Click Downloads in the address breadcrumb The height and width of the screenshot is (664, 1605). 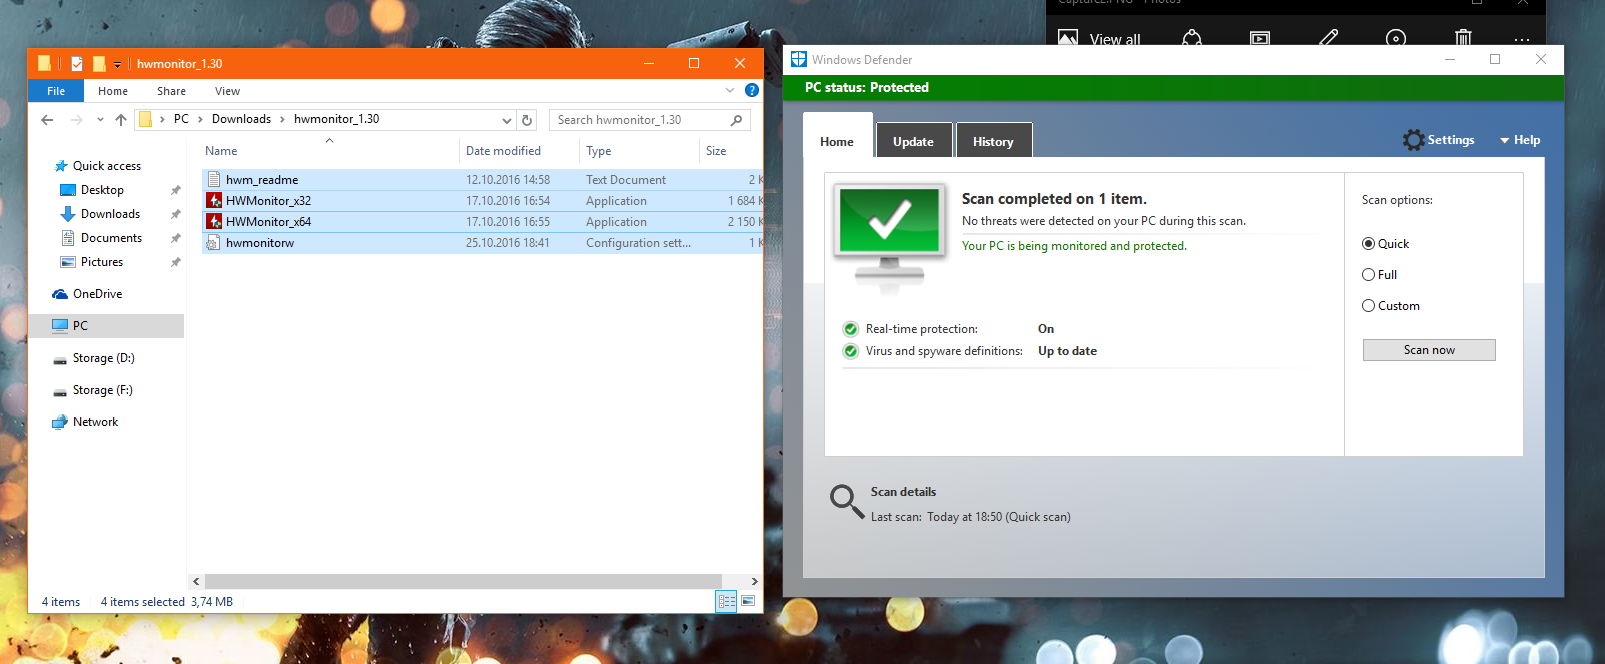241,119
